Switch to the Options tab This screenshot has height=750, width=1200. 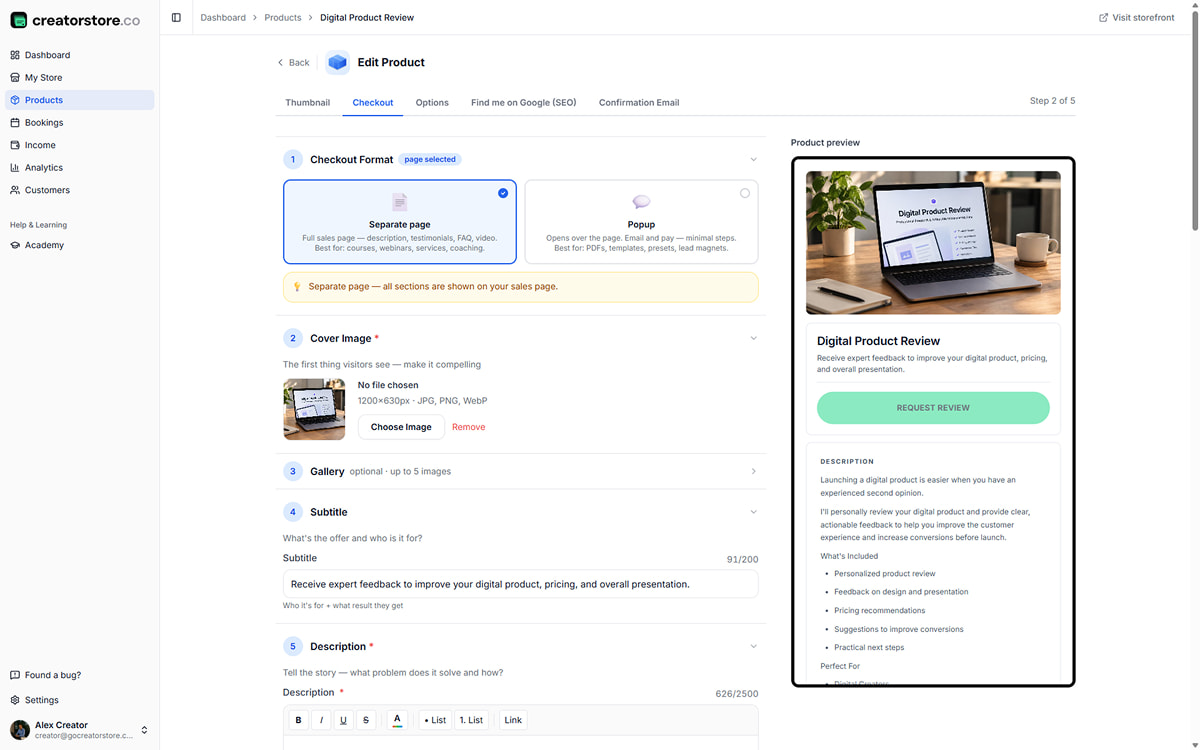[x=432, y=102]
